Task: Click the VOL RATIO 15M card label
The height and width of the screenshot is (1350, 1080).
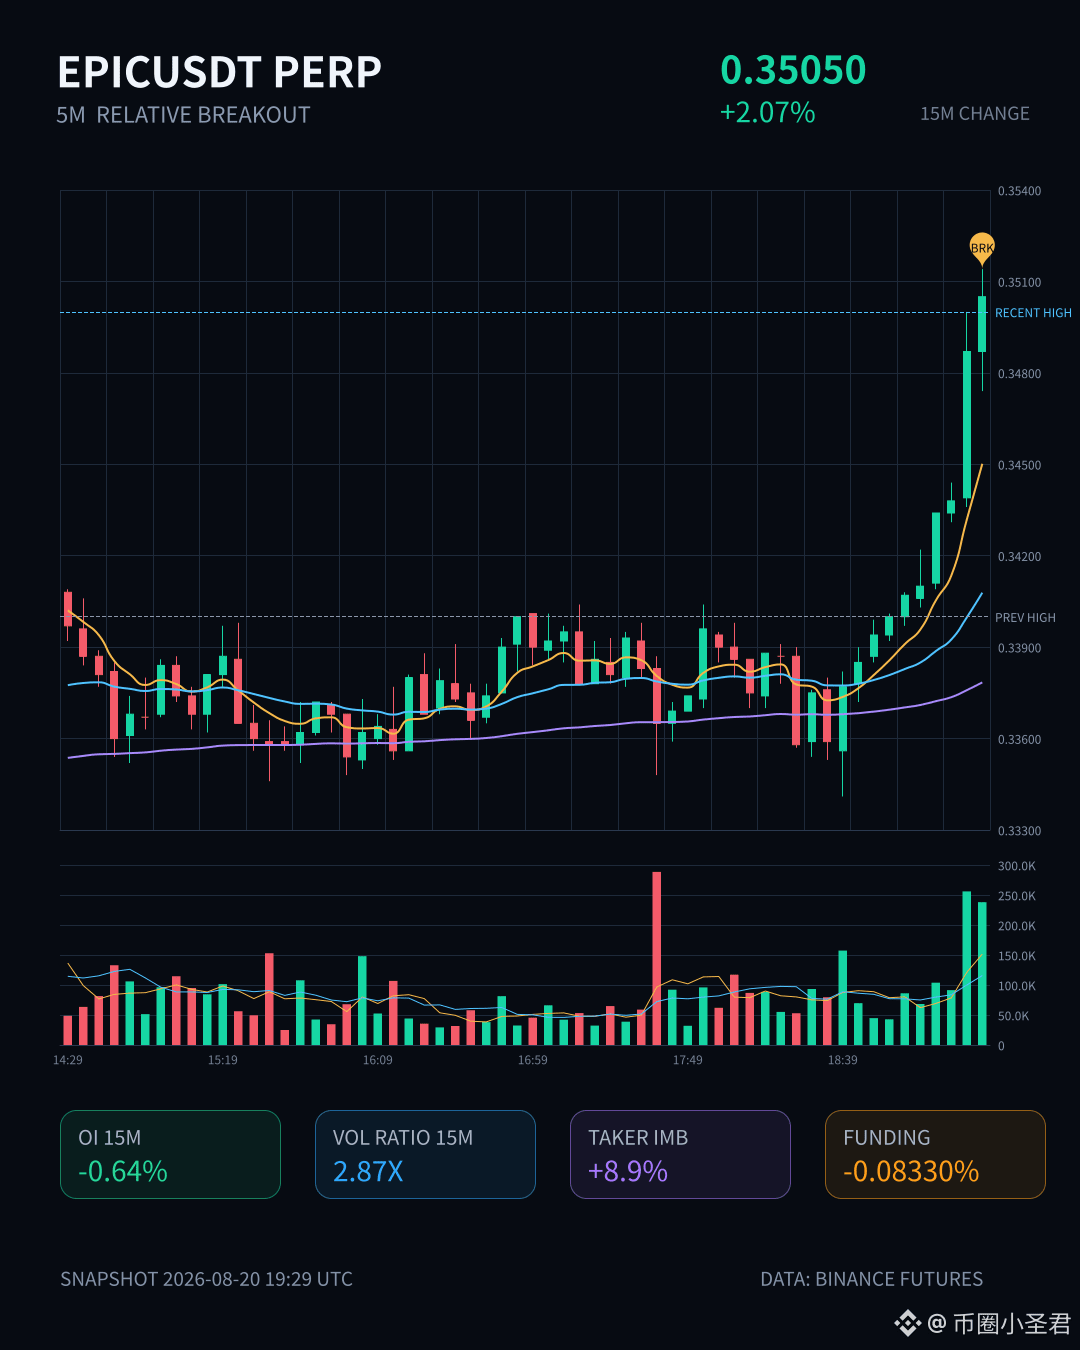Action: [403, 1138]
